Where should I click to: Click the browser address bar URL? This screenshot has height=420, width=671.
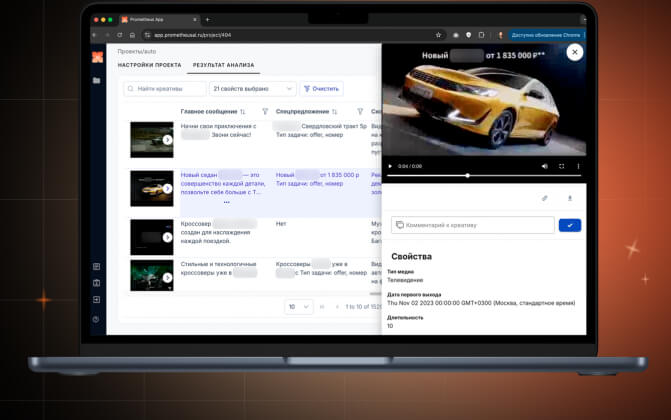193,35
